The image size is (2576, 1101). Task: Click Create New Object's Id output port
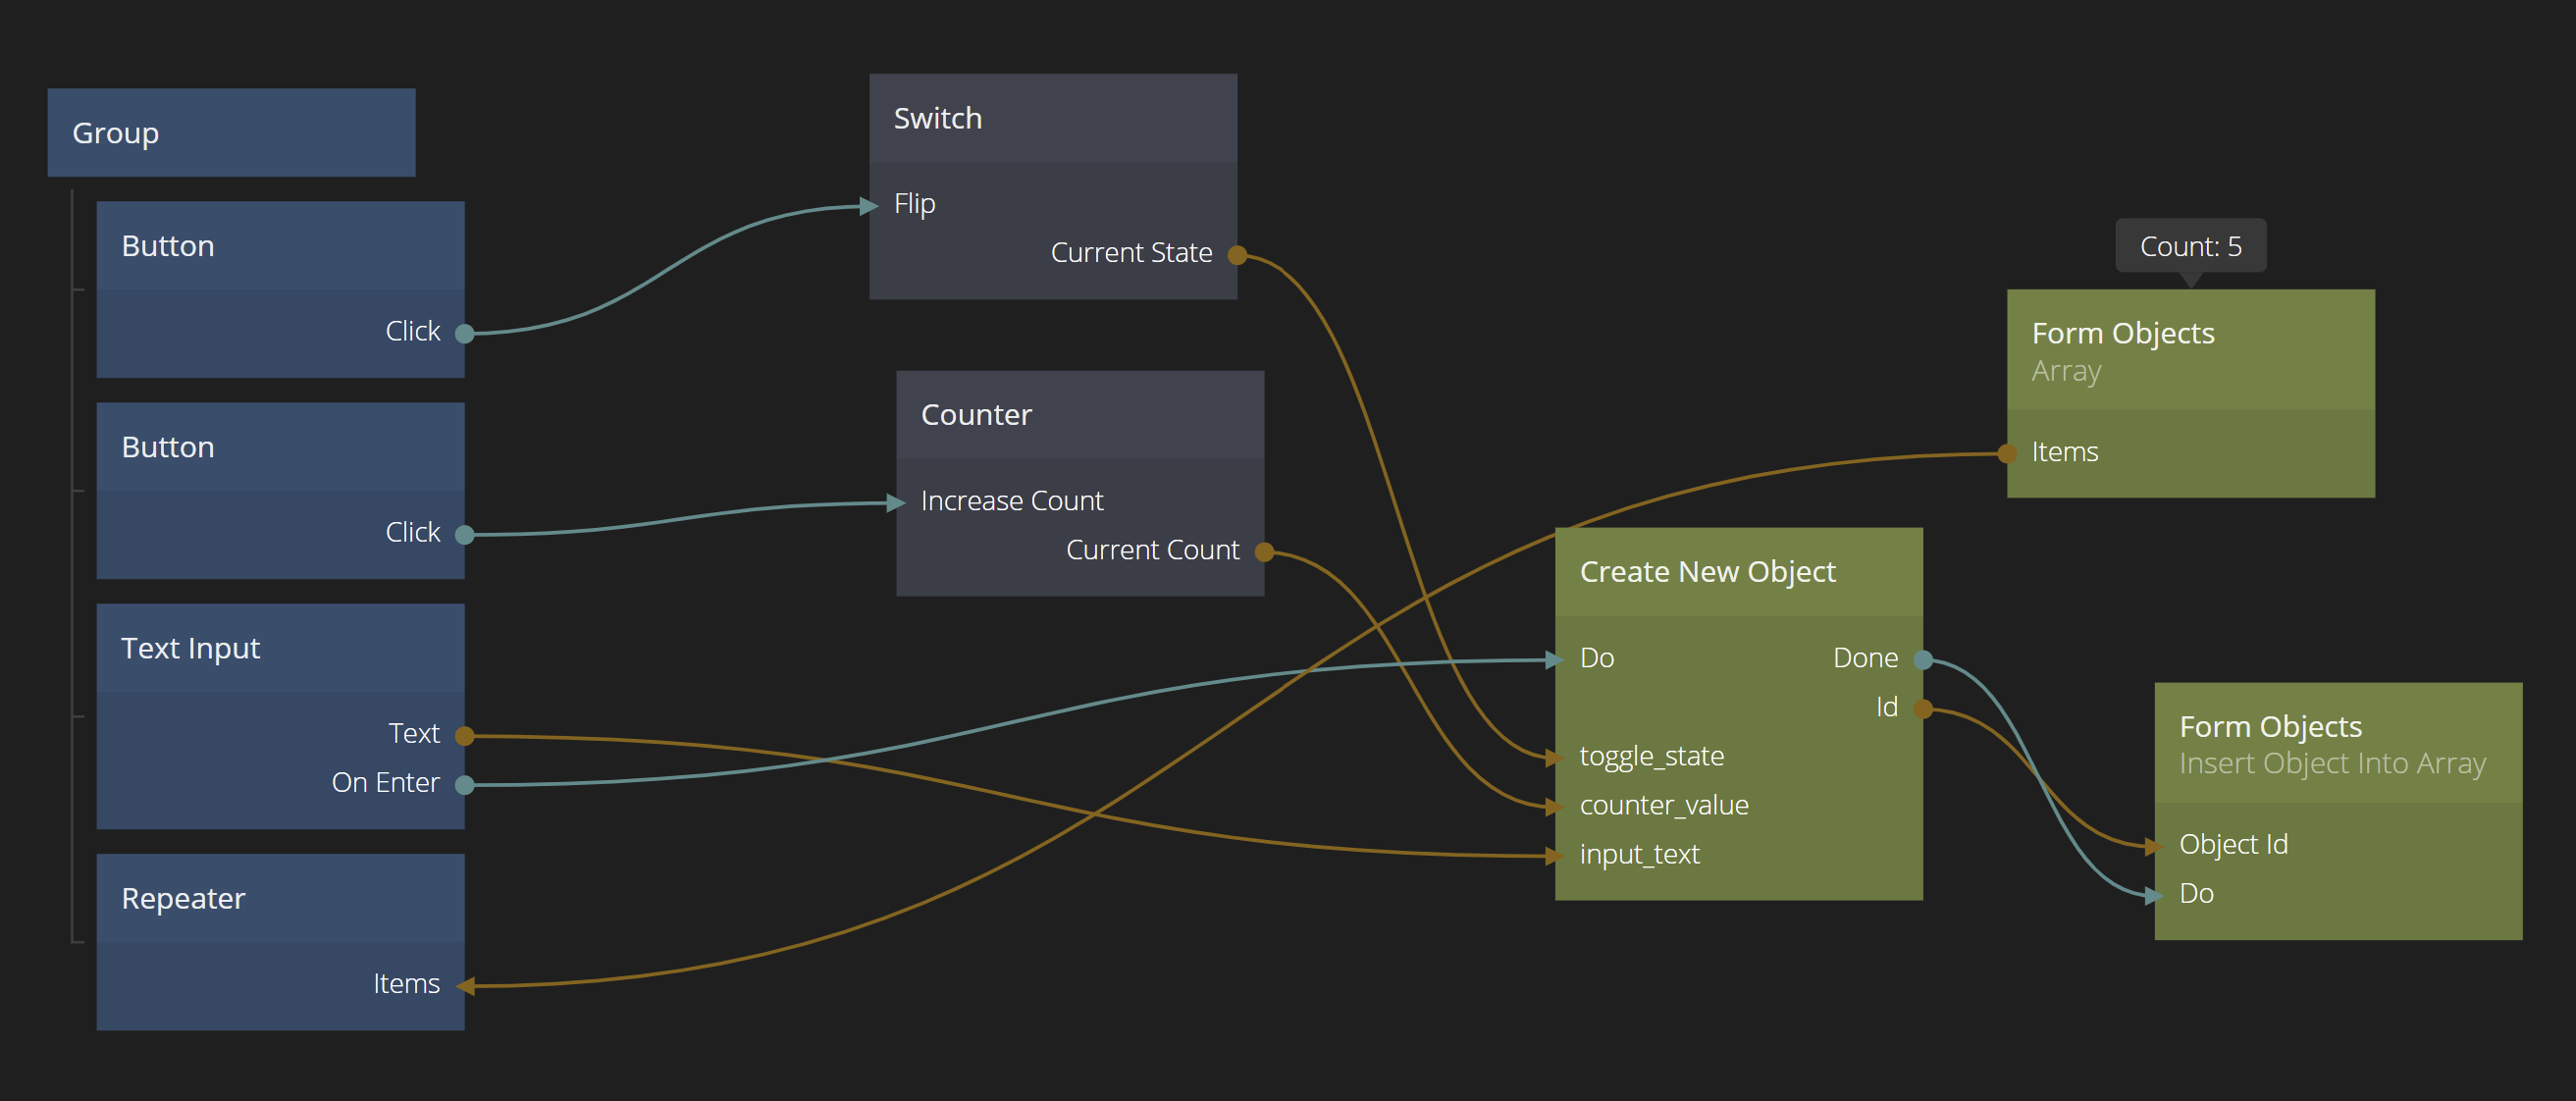1922,709
